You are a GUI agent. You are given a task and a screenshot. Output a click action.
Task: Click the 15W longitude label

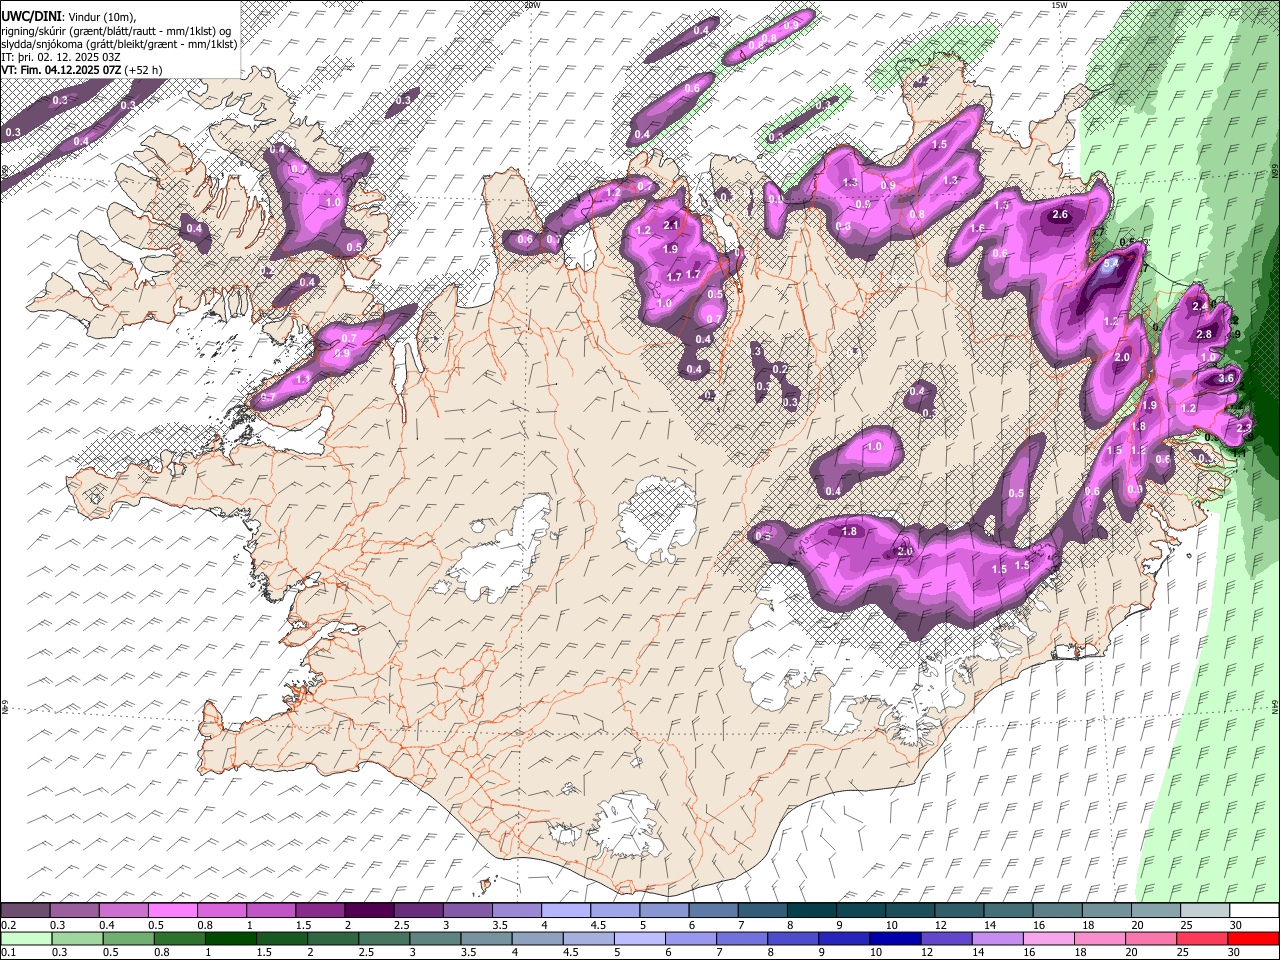pos(1058,5)
